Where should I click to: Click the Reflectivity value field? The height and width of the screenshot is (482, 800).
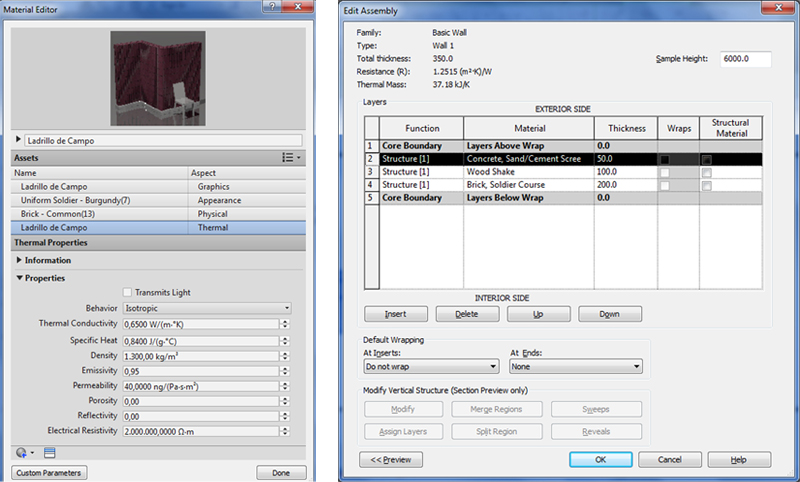201,416
